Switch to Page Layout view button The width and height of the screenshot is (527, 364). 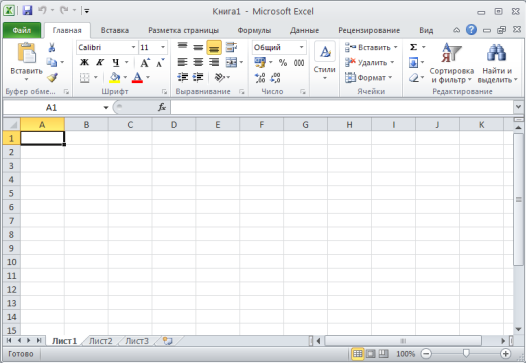[371, 354]
